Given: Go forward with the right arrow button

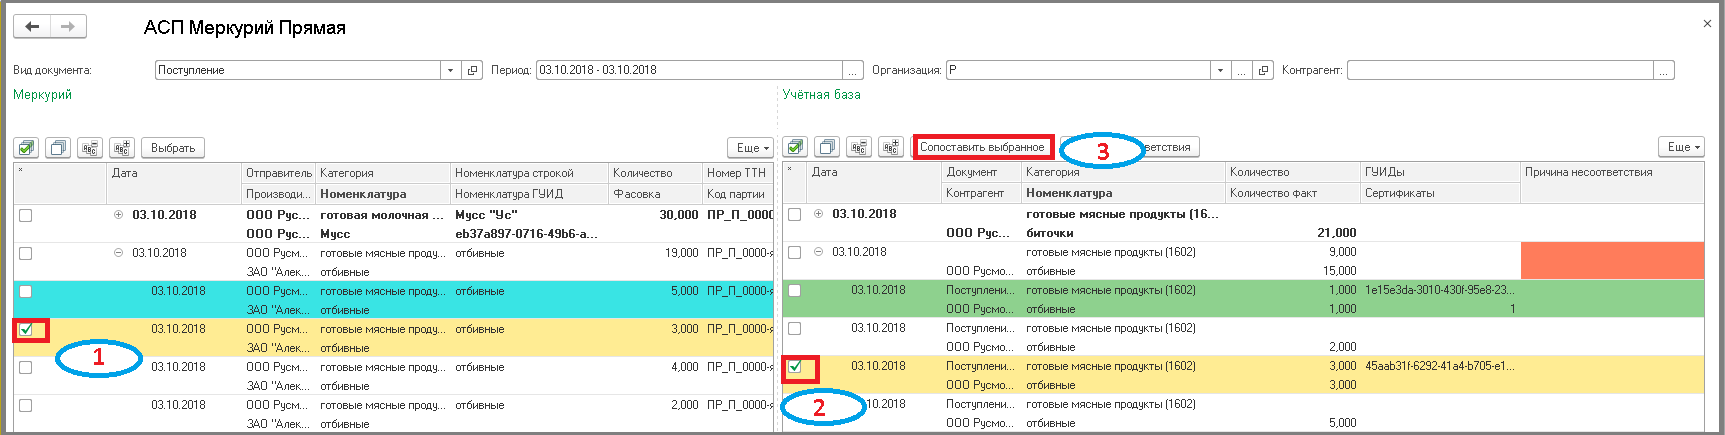Looking at the screenshot, I should [x=68, y=27].
